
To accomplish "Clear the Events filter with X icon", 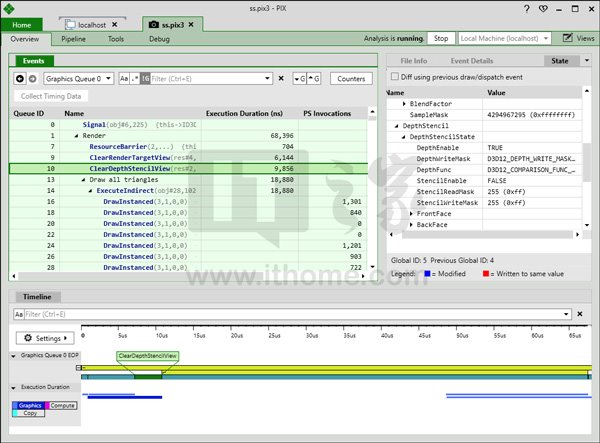I will click(281, 78).
